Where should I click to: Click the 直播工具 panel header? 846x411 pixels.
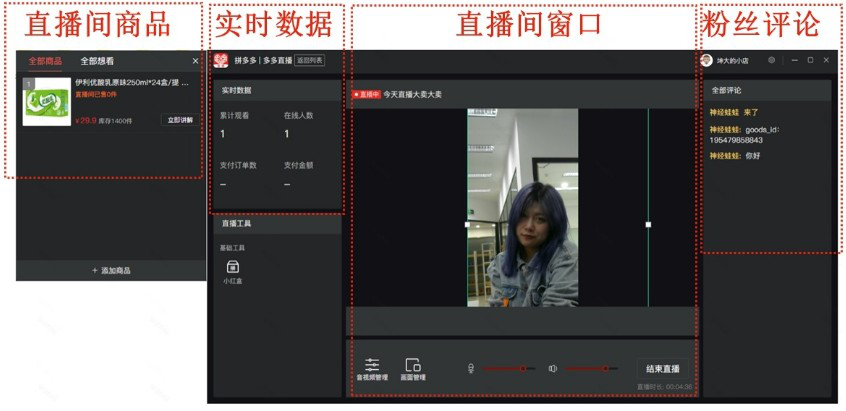(x=277, y=223)
